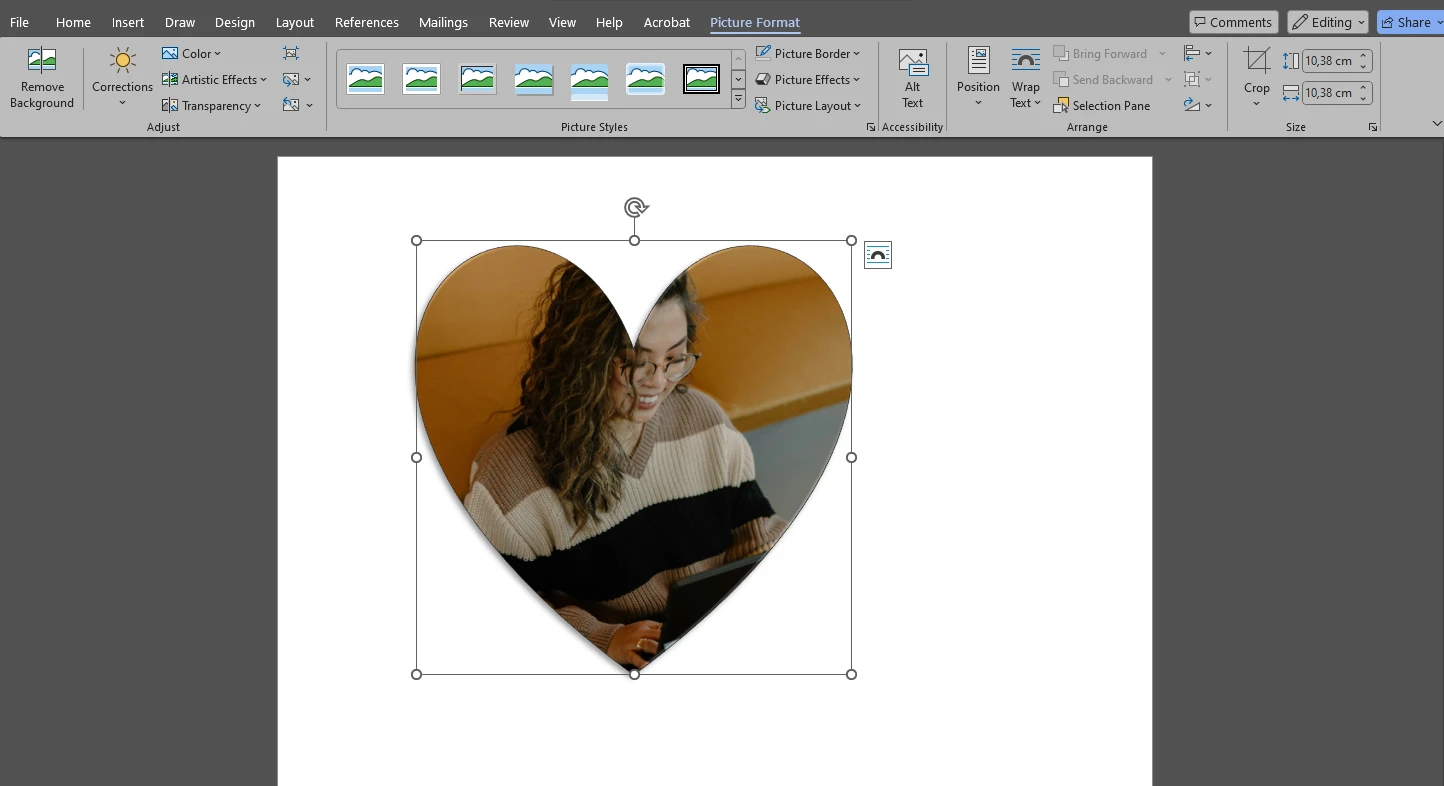1444x786 pixels.
Task: Open Size dialog launcher
Action: (x=1373, y=127)
